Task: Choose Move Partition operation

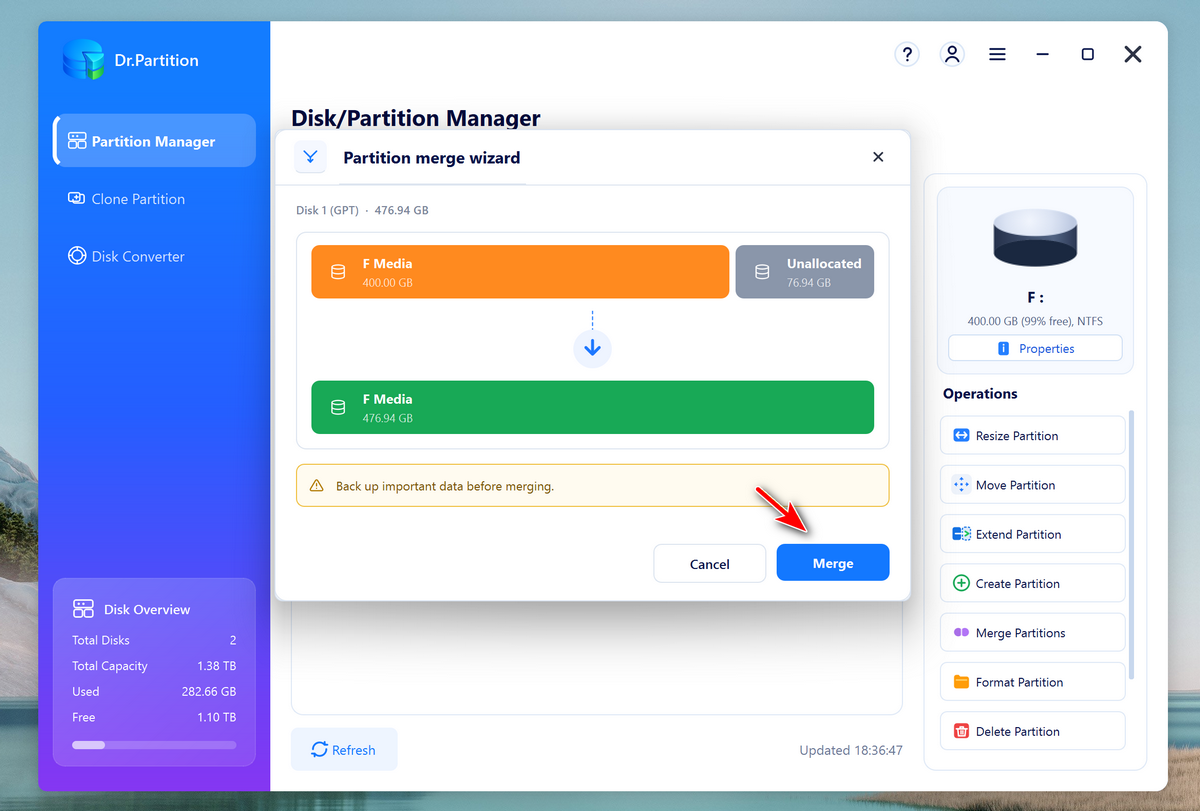Action: [x=1033, y=485]
